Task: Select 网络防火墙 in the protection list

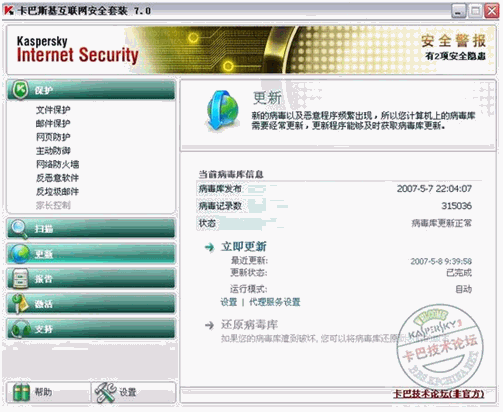Action: (x=57, y=164)
